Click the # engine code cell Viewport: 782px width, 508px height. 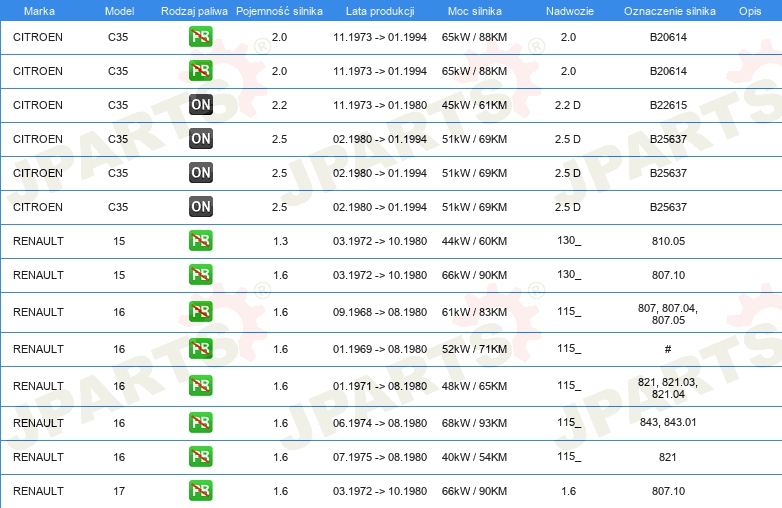coord(668,349)
